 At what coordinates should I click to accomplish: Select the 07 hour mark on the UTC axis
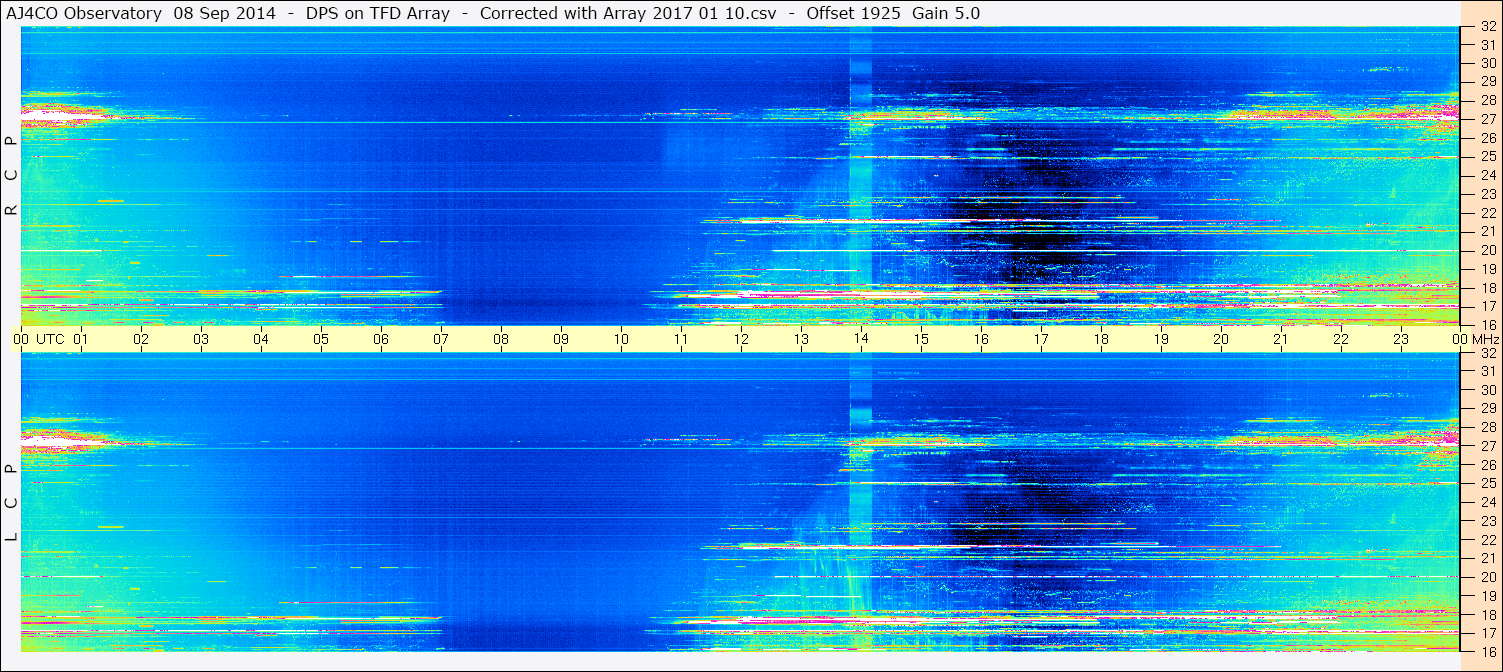click(x=441, y=339)
